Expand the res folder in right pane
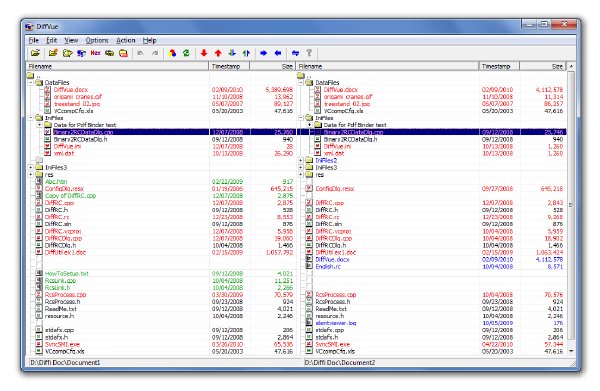This screenshot has width=600, height=391. (x=301, y=174)
